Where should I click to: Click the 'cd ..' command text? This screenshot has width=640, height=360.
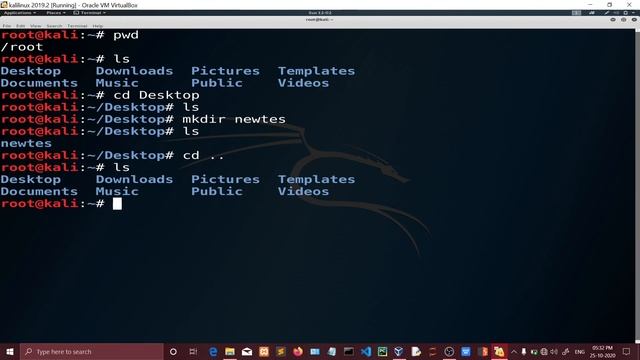tap(203, 156)
